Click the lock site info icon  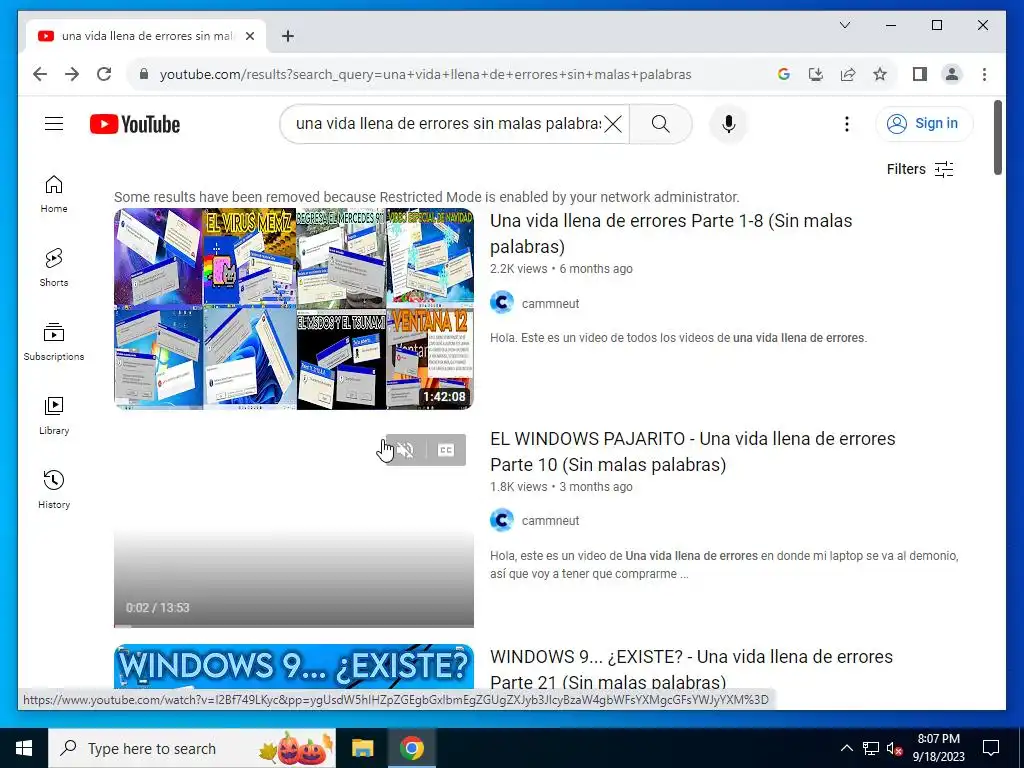click(144, 74)
